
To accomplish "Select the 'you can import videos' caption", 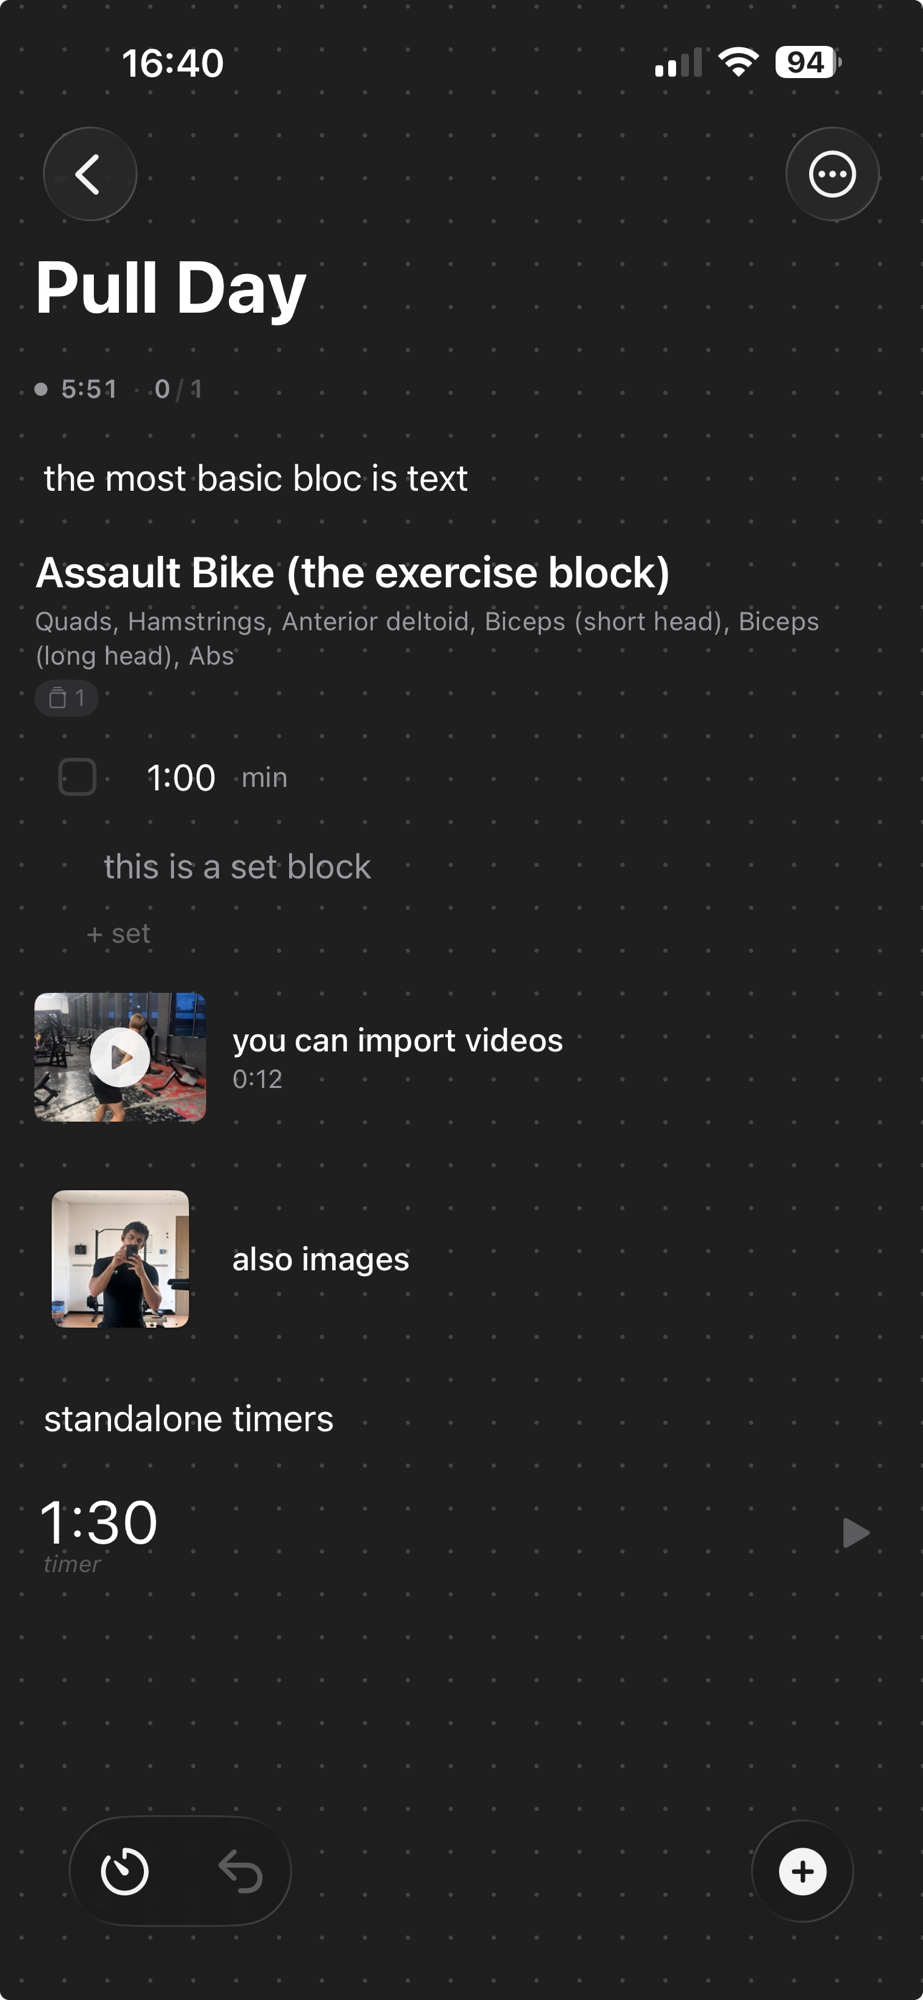I will (397, 1041).
